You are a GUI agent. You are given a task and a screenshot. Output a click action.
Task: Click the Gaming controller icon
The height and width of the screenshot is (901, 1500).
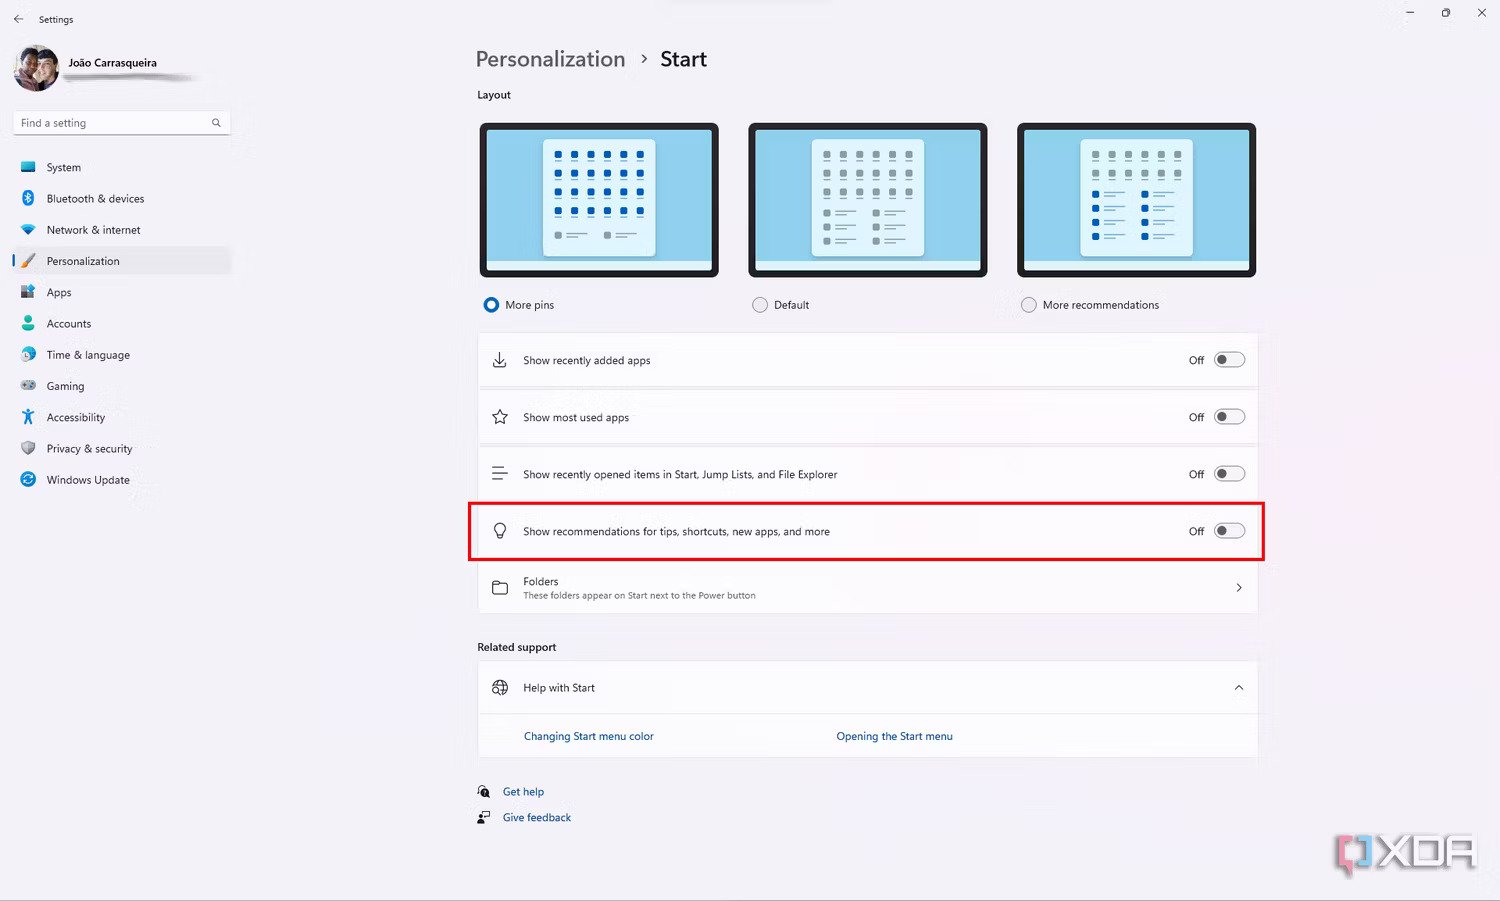28,385
